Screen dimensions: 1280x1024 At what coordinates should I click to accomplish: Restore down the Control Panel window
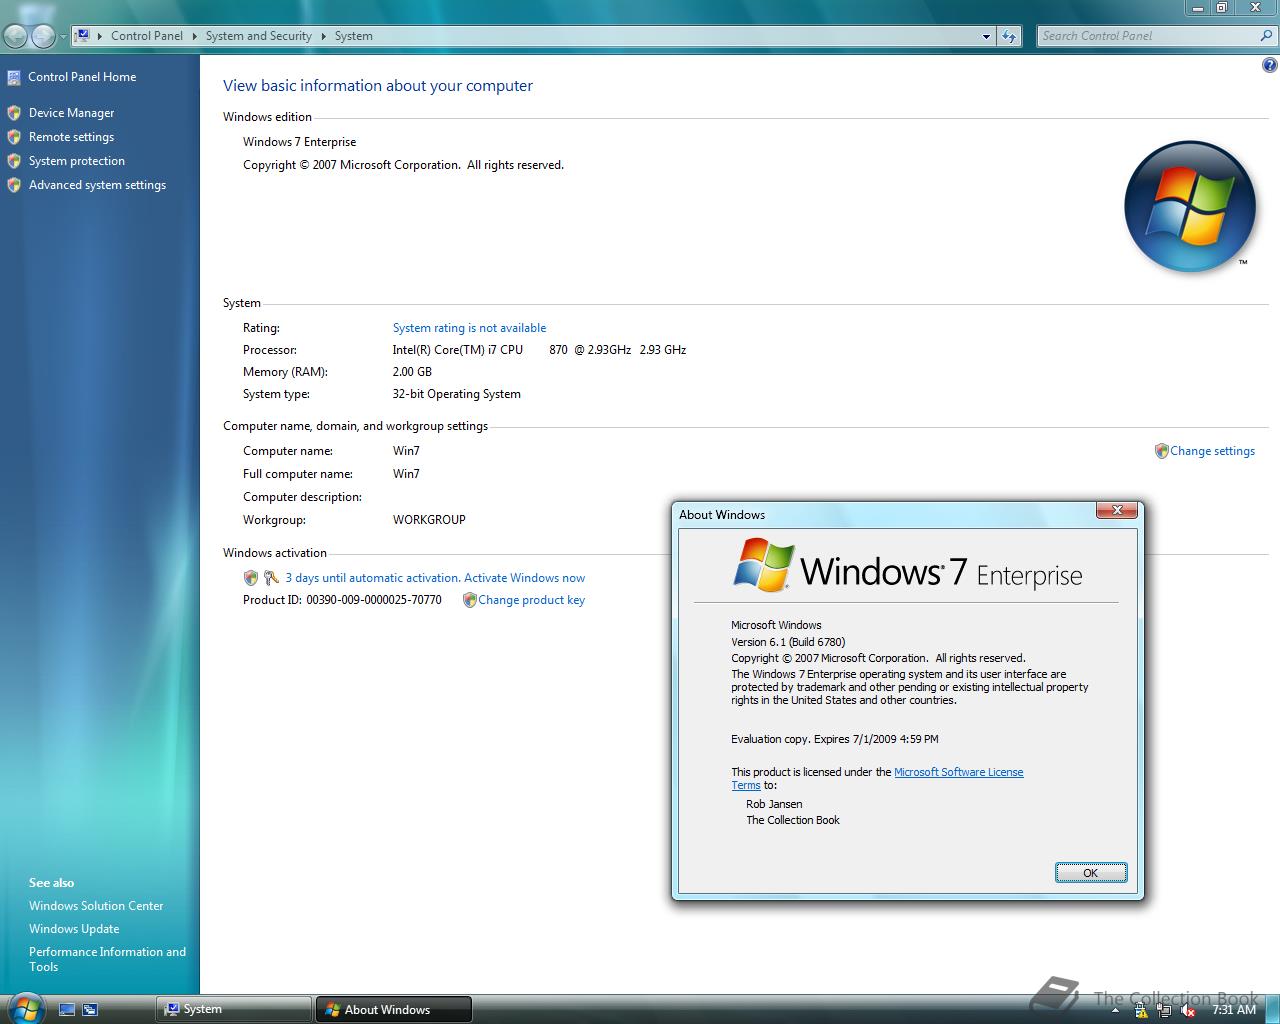(x=1222, y=7)
